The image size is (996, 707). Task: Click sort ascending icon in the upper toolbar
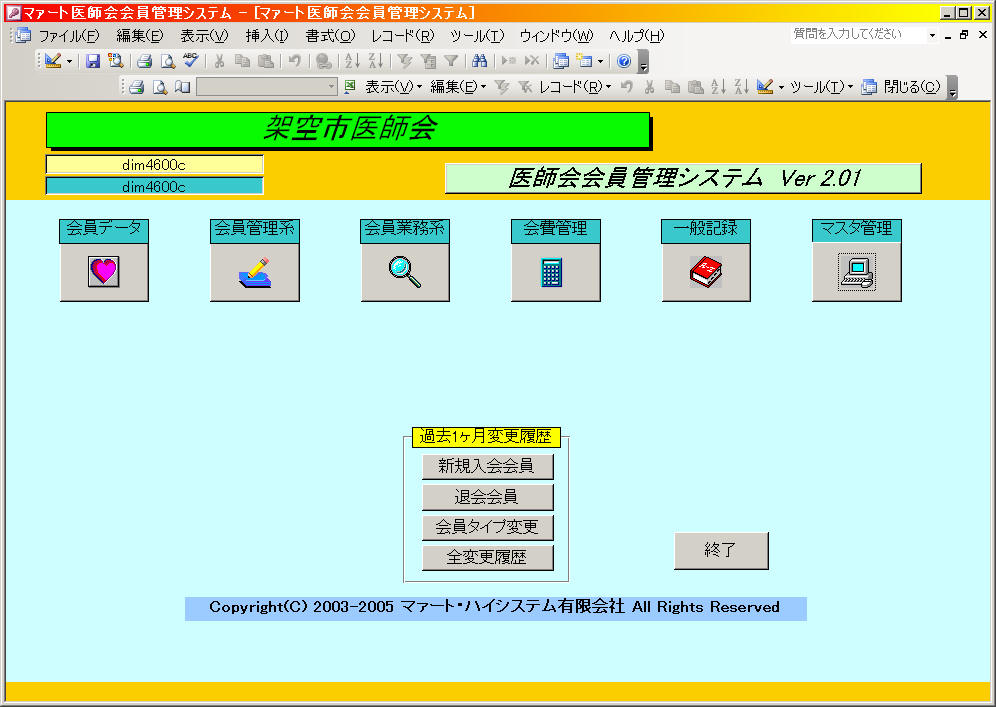pos(353,61)
